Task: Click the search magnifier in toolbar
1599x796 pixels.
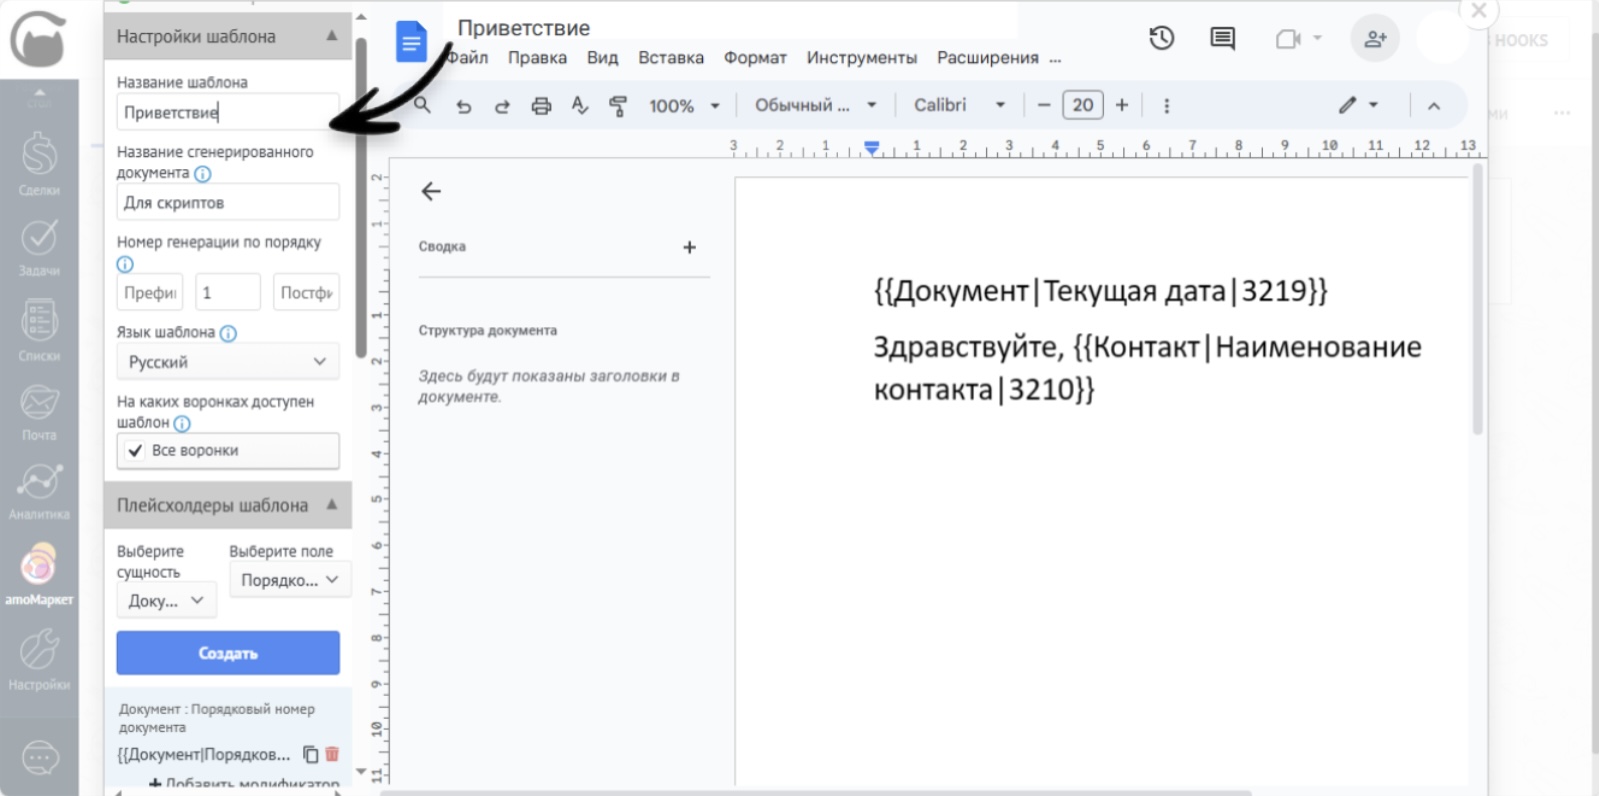Action: tap(422, 105)
